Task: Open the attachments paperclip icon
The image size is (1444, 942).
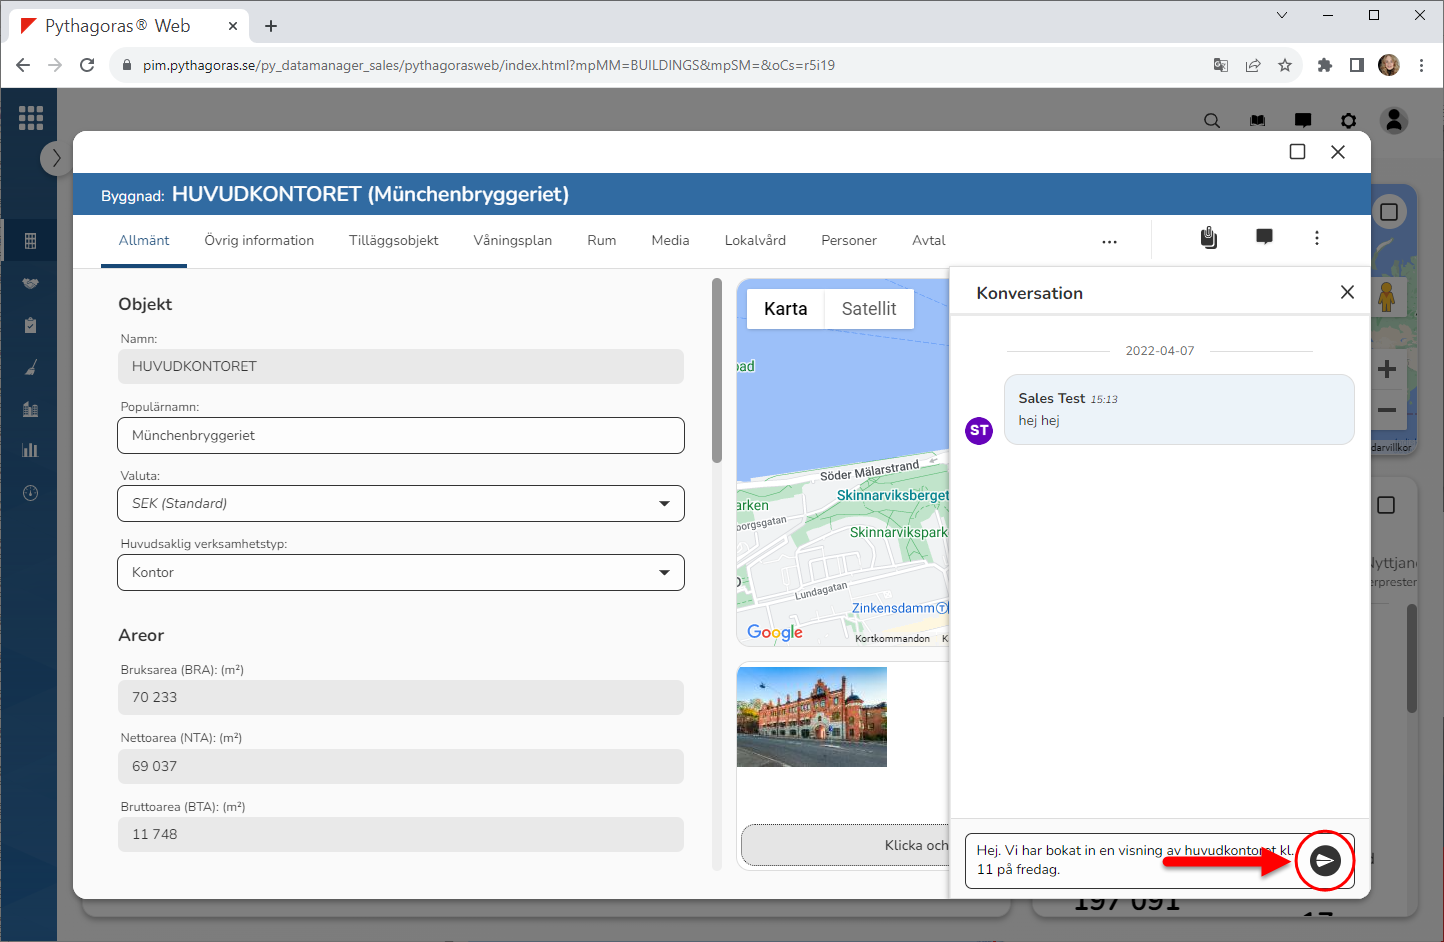Action: [1209, 238]
